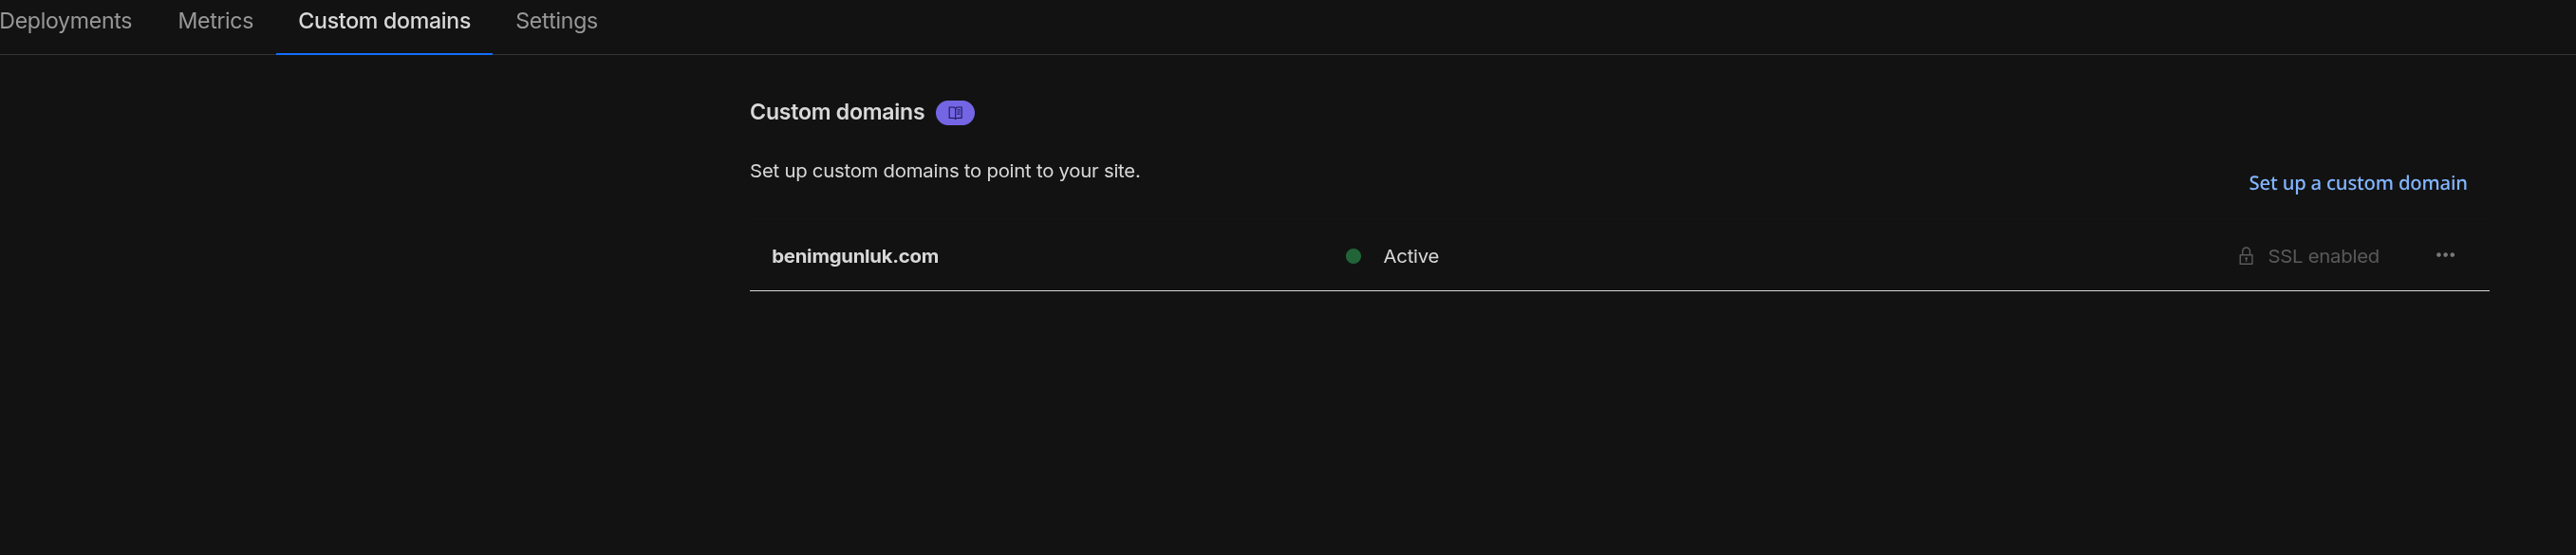Switch to the Metrics tab
Image resolution: width=2576 pixels, height=555 pixels.
(215, 21)
